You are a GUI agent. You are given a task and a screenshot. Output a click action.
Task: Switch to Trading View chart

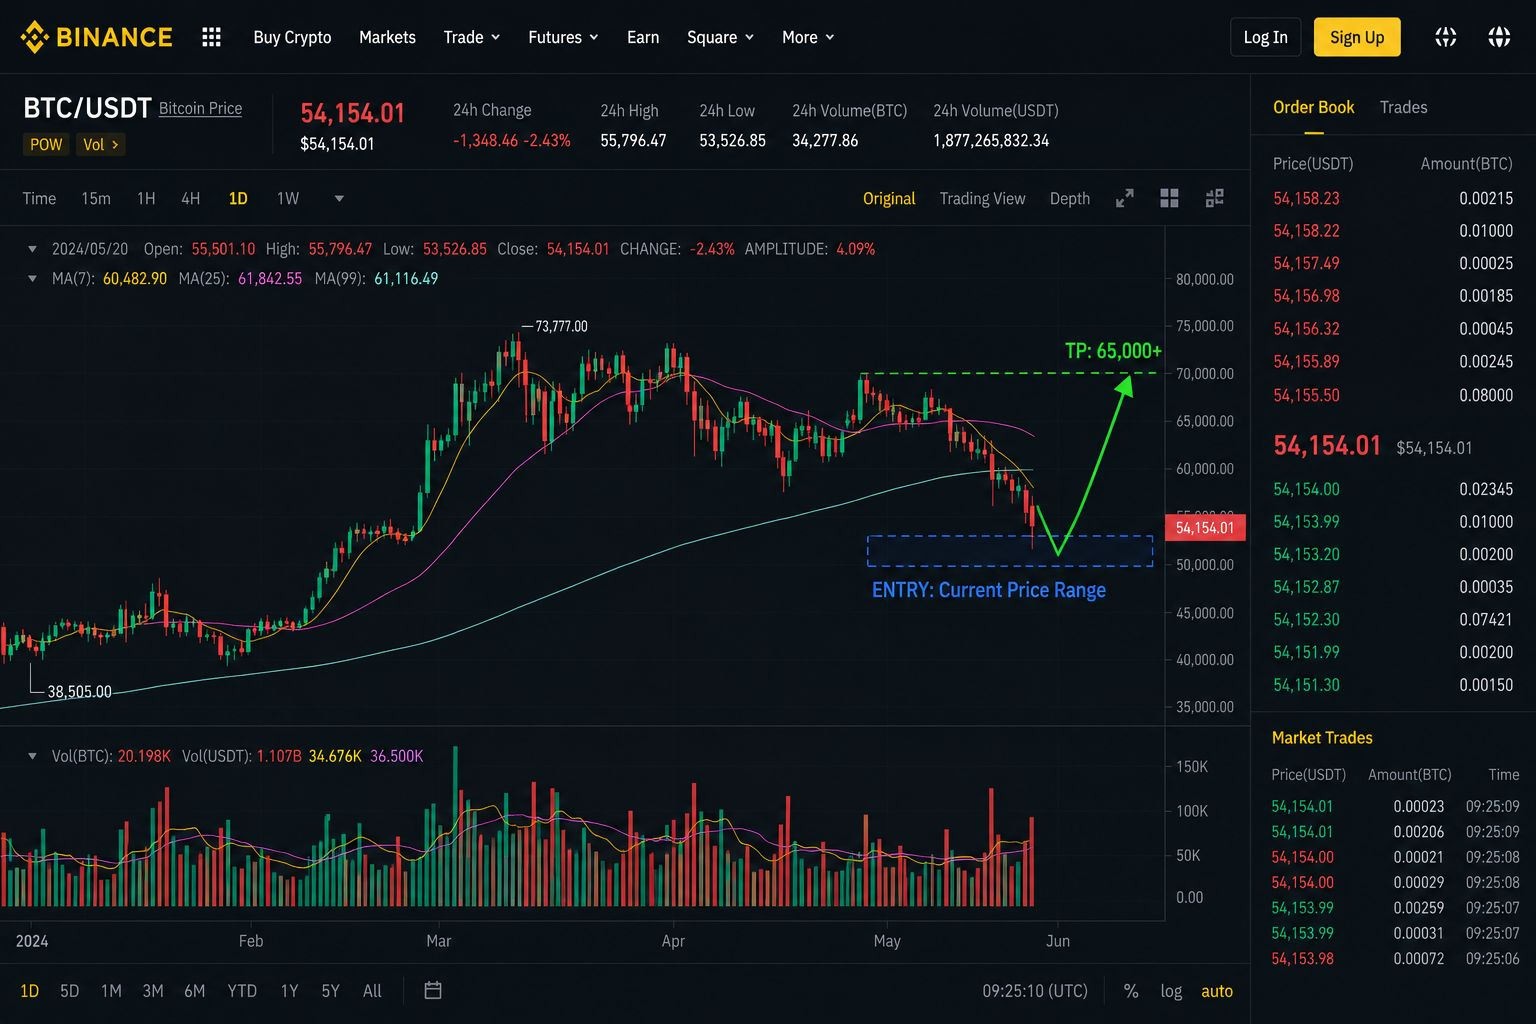(982, 198)
